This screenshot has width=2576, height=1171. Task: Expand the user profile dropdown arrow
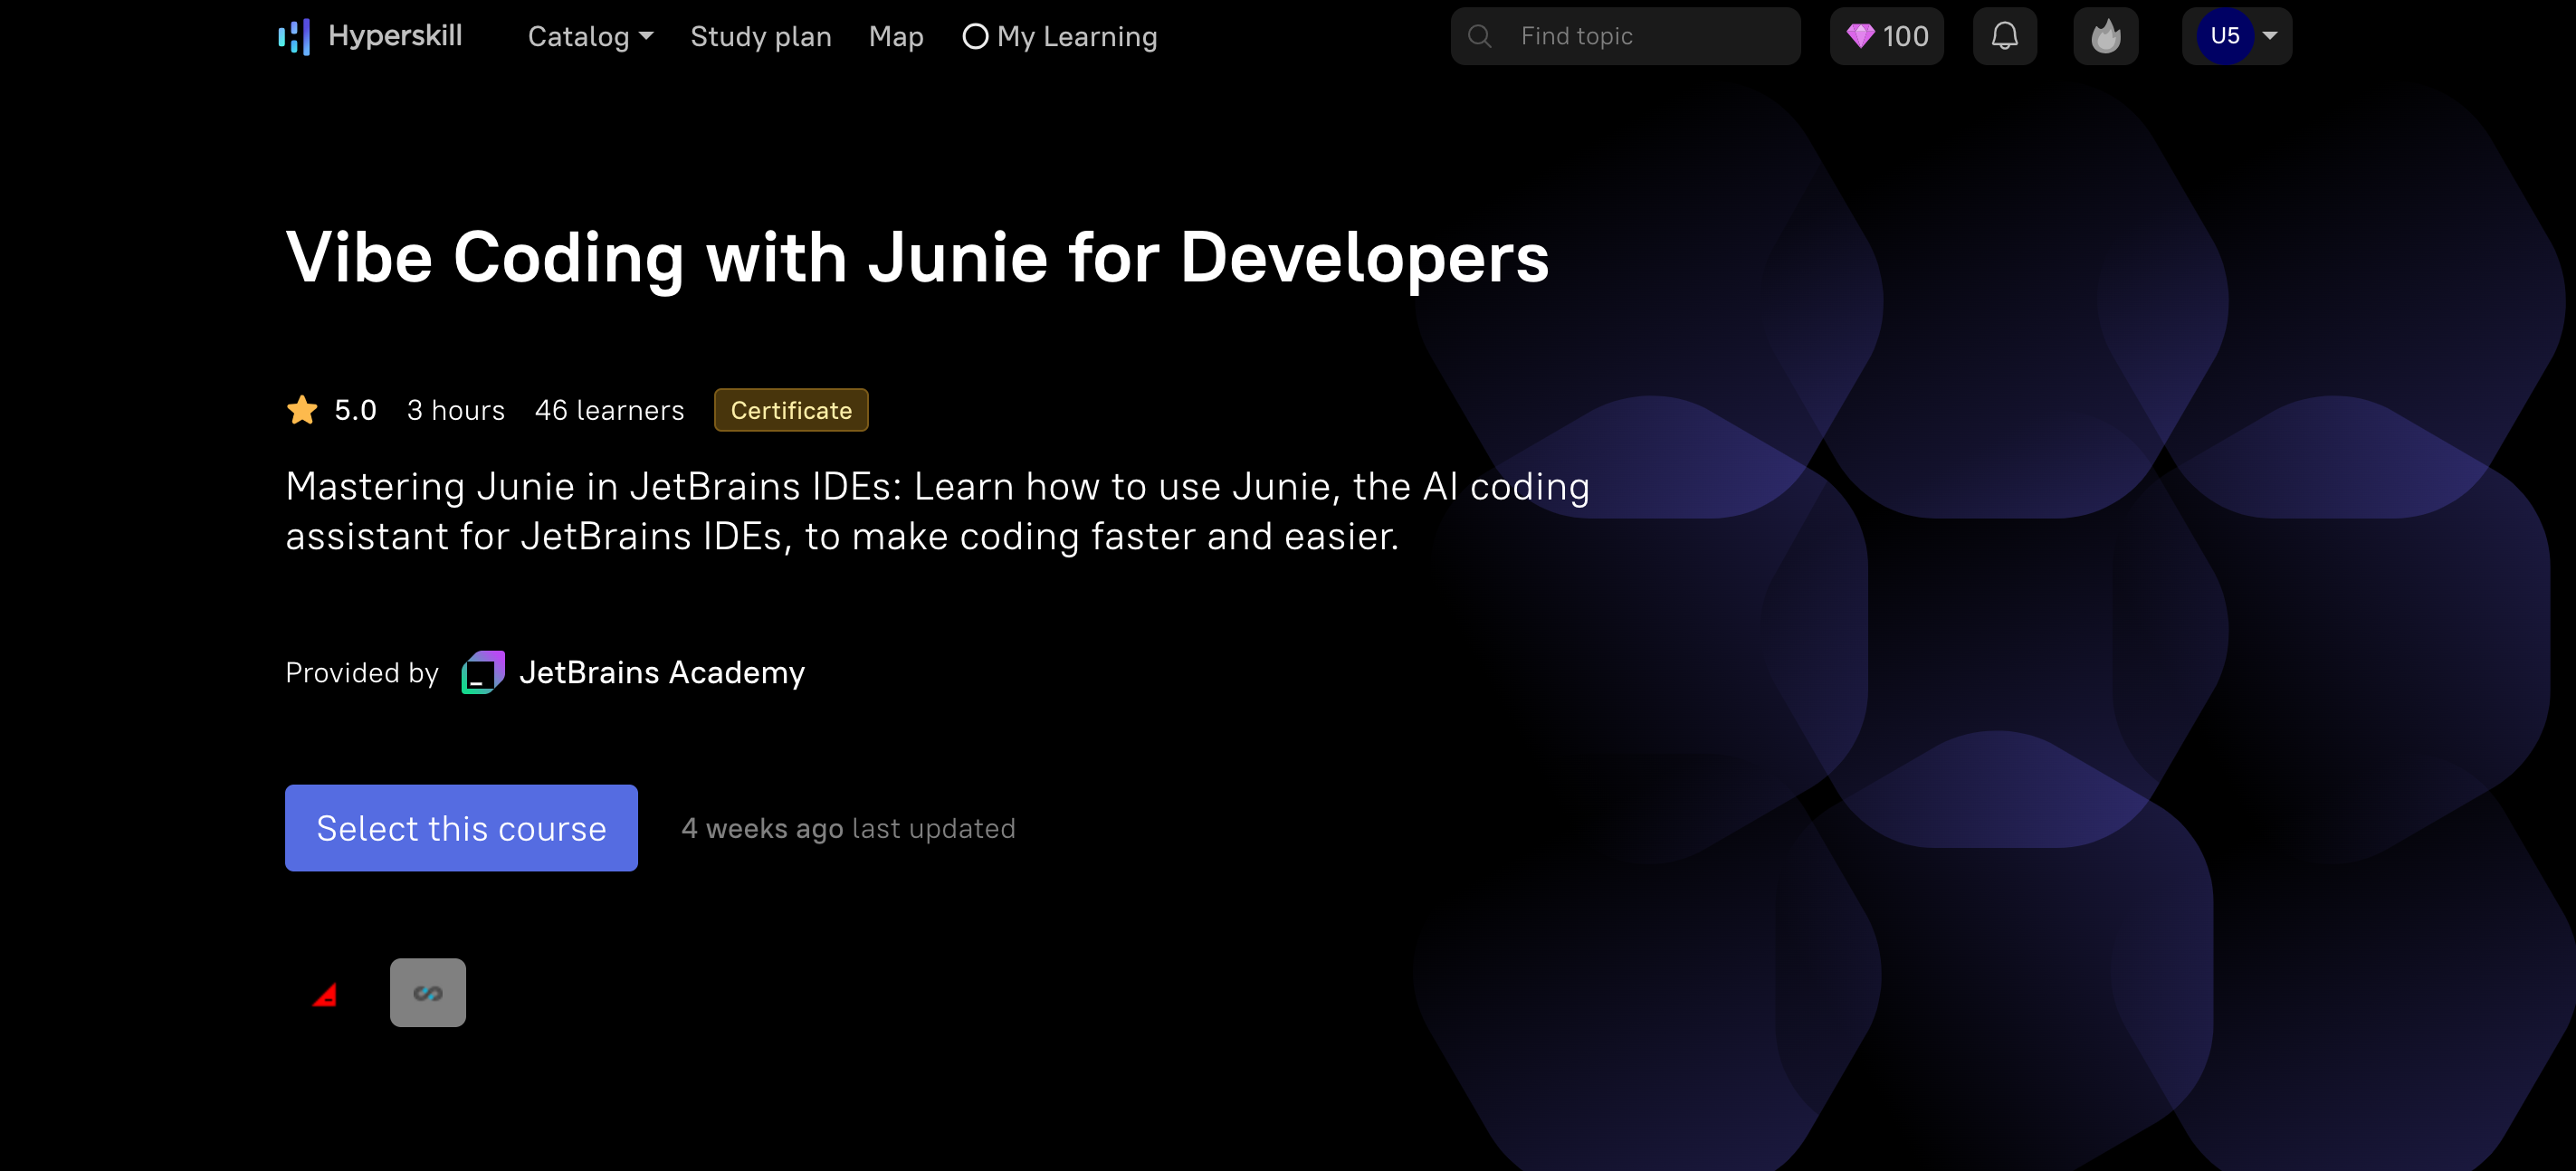point(2270,36)
